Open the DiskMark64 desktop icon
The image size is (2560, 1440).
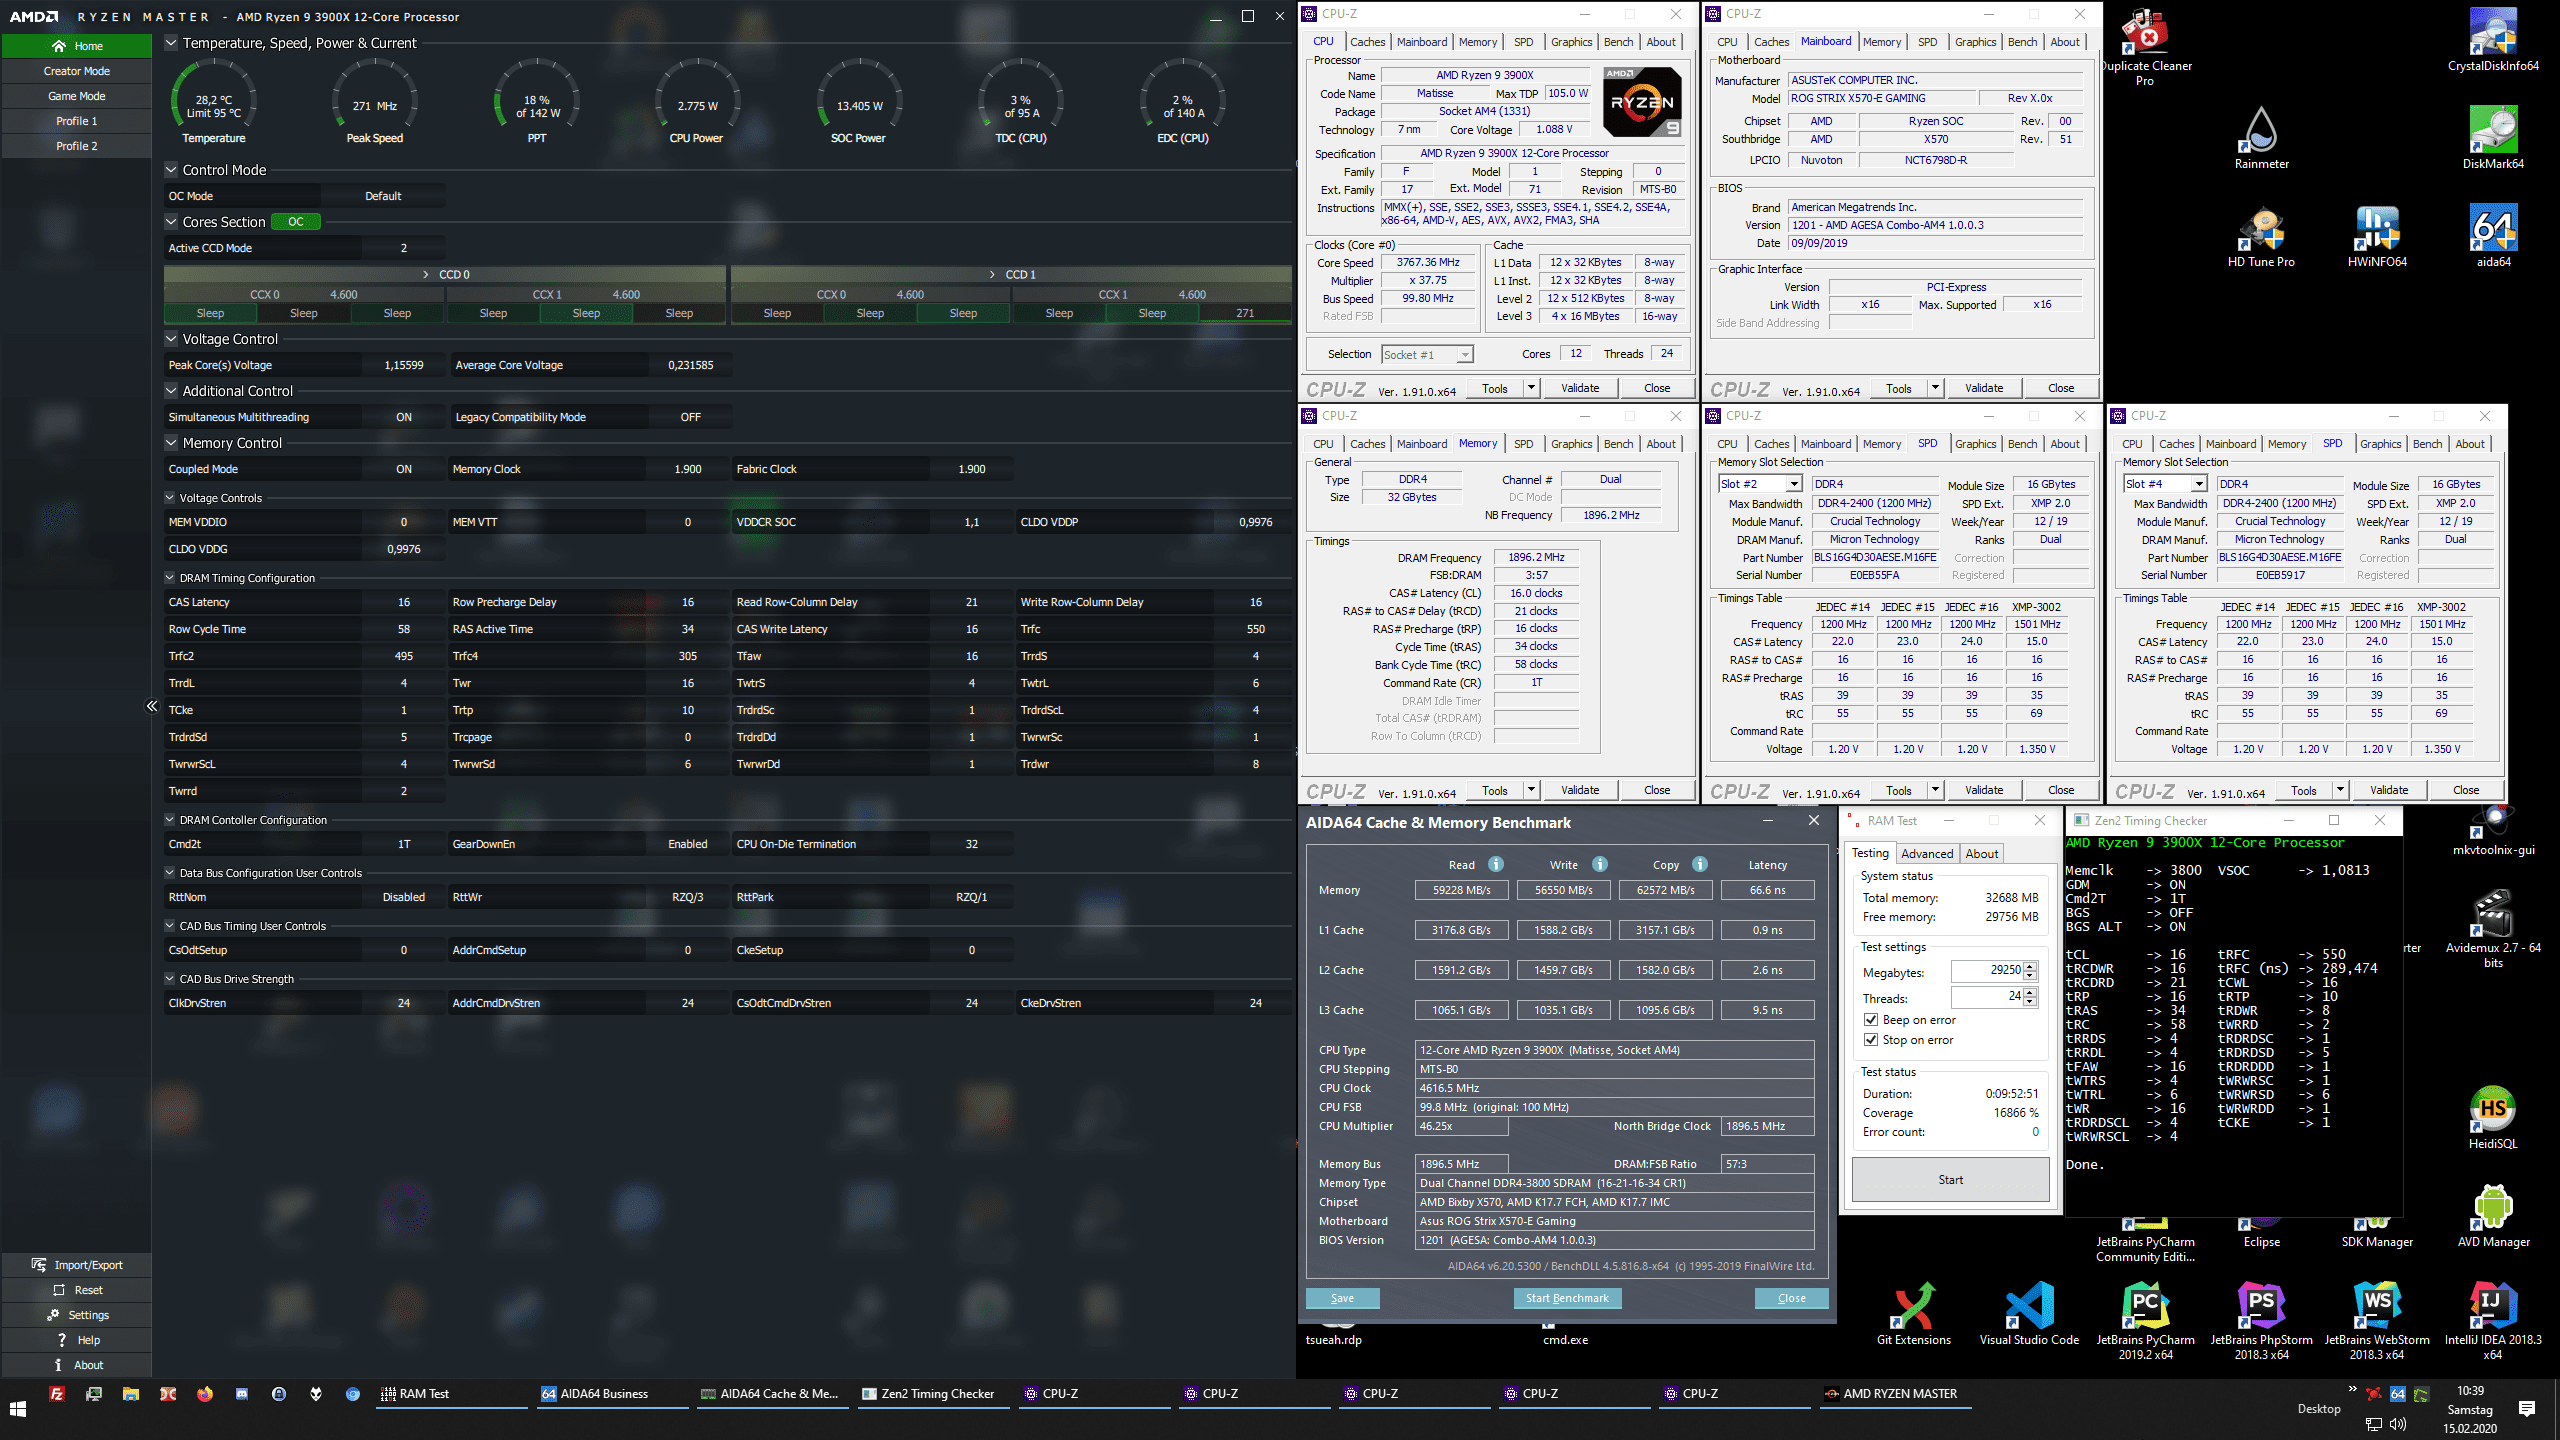tap(2492, 138)
